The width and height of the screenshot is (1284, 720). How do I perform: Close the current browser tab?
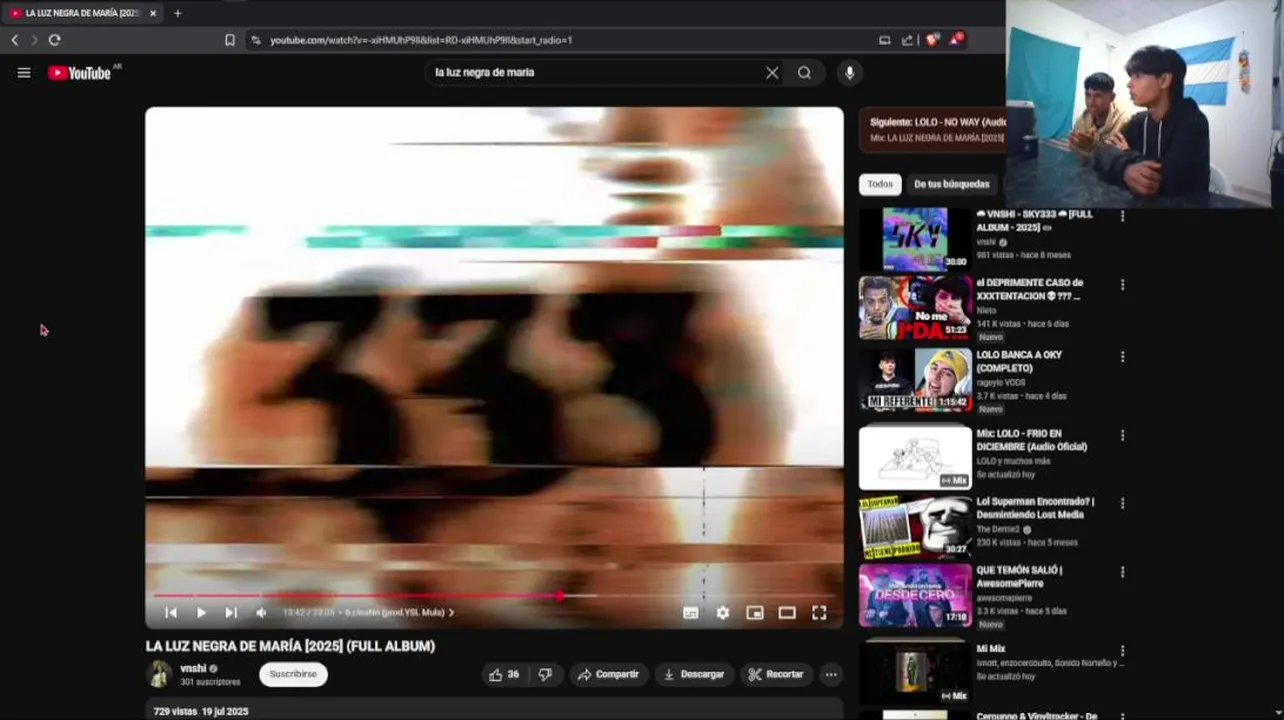pos(153,13)
